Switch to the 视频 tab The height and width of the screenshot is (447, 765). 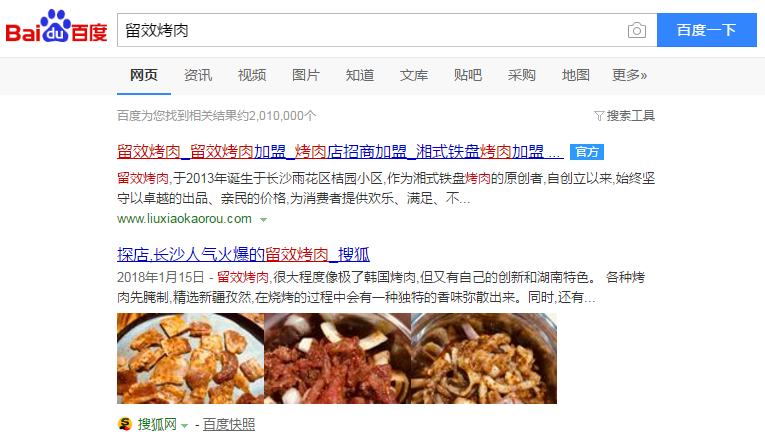(252, 75)
